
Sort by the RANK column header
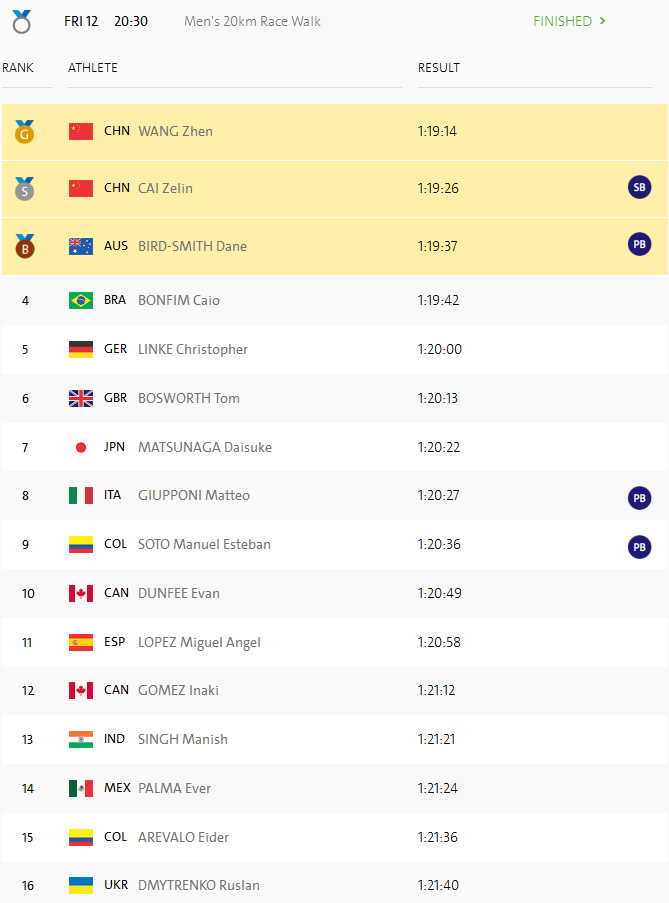(x=18, y=68)
